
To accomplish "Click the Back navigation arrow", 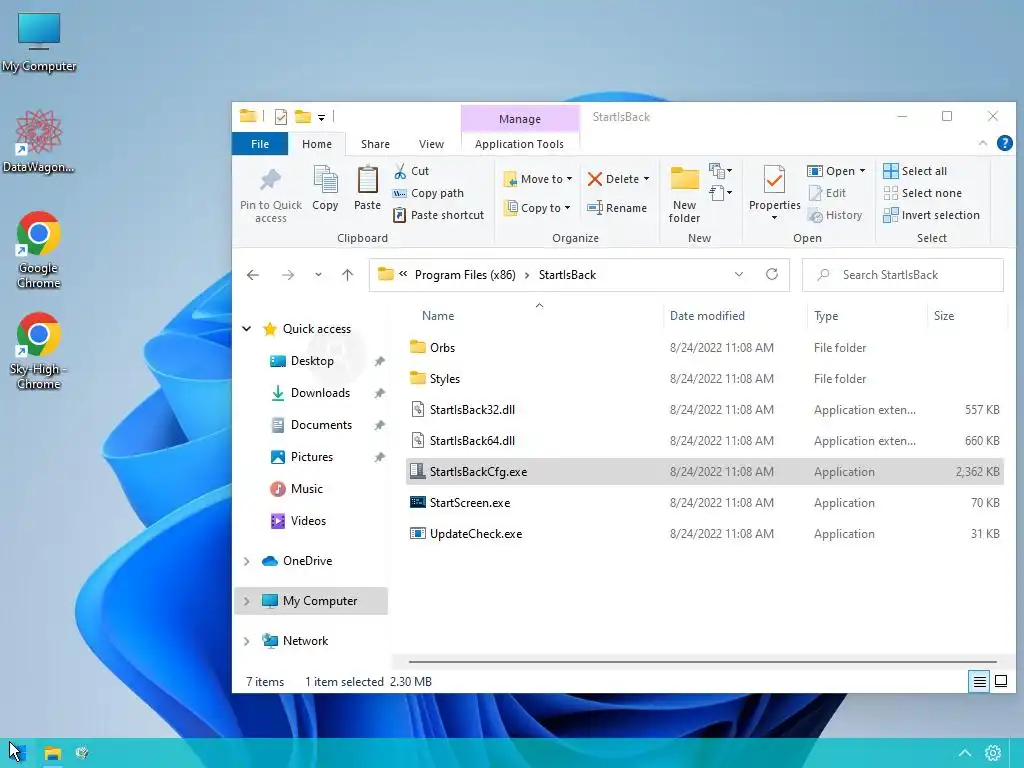I will click(x=253, y=275).
